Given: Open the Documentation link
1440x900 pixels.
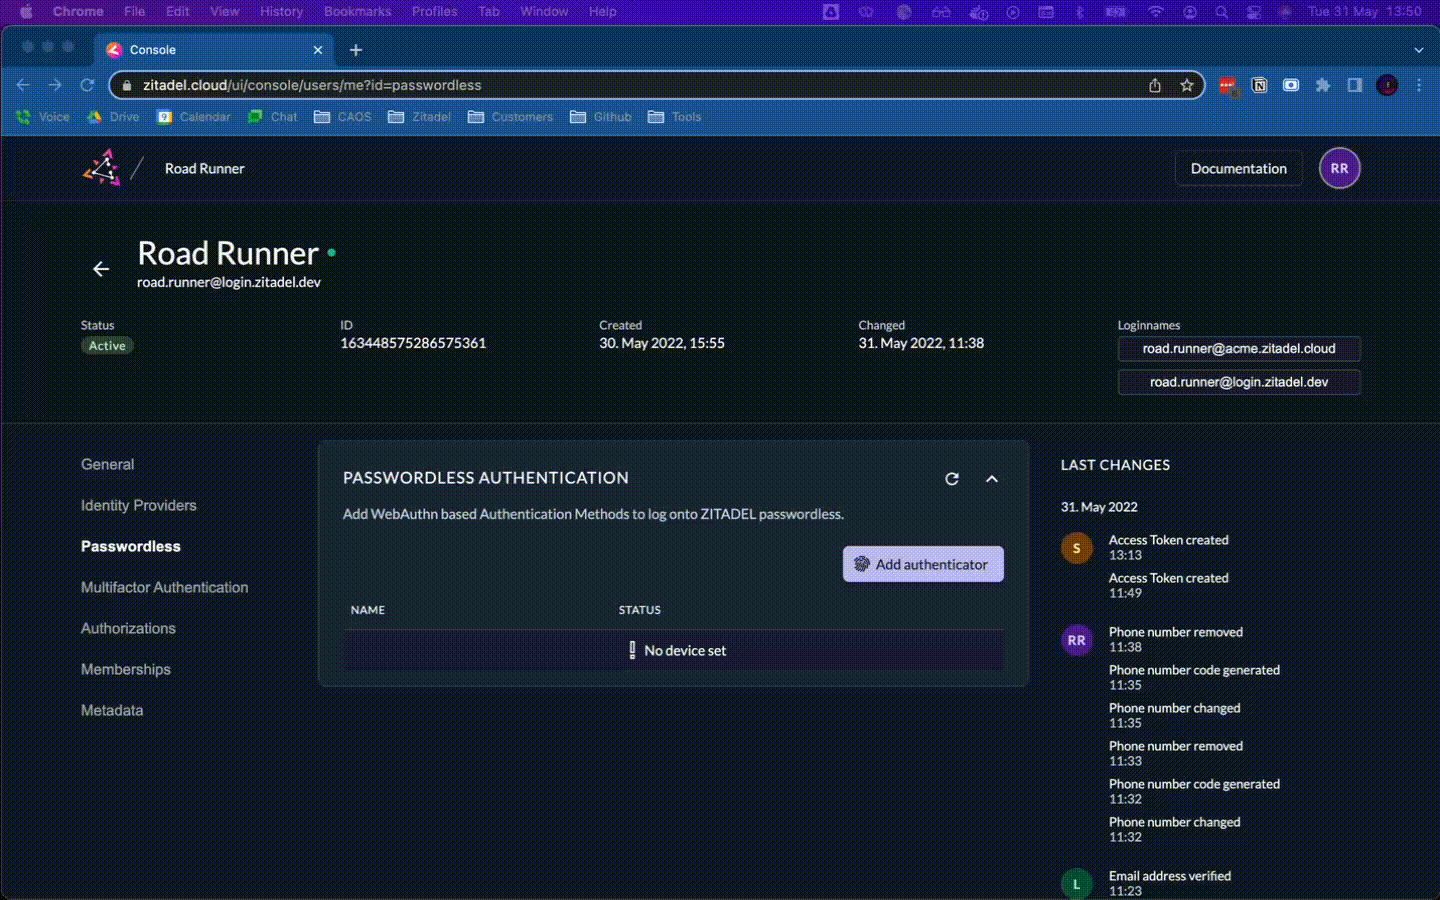Looking at the screenshot, I should [x=1238, y=168].
